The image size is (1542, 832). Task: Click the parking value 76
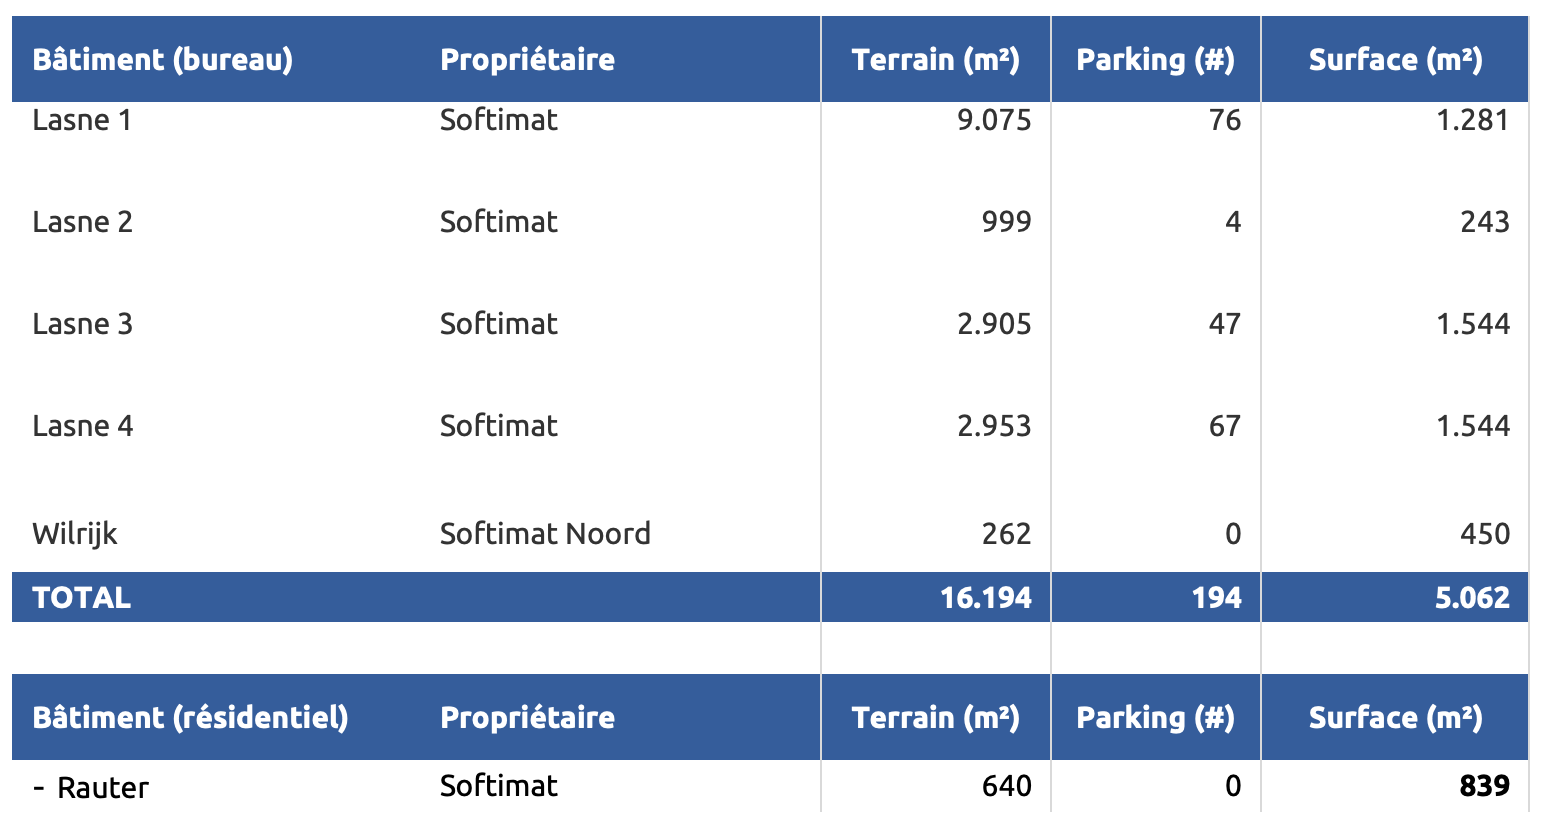click(x=1224, y=121)
